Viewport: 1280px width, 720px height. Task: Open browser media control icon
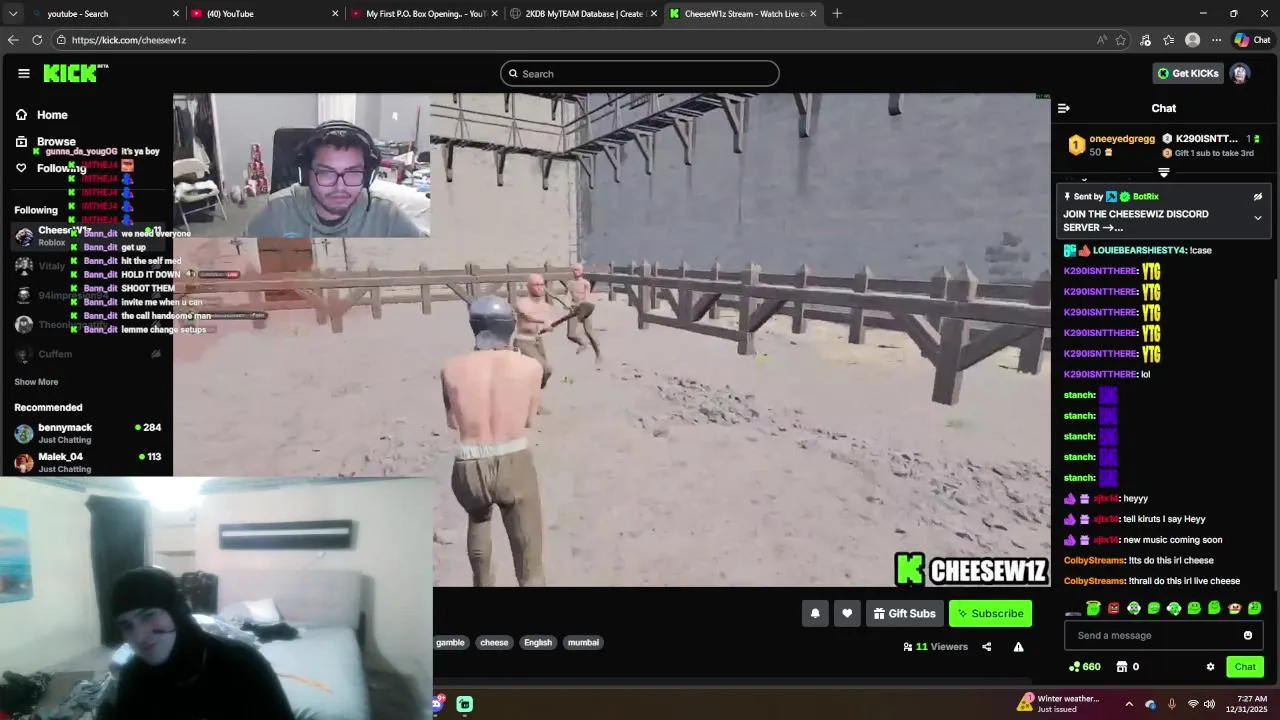coord(1146,40)
